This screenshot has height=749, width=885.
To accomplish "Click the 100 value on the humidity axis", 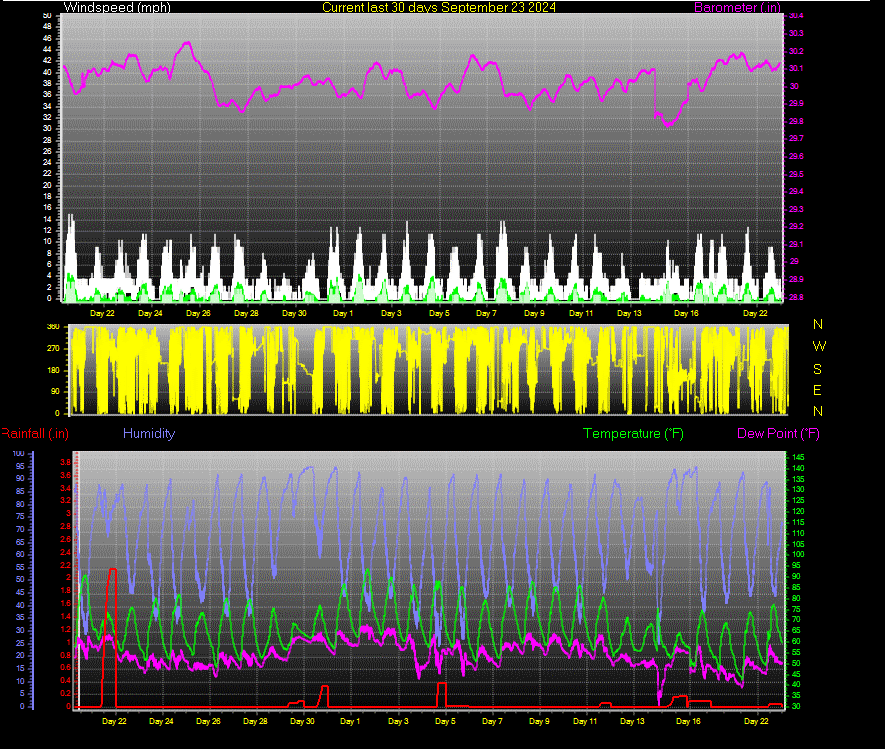I will pyautogui.click(x=18, y=454).
